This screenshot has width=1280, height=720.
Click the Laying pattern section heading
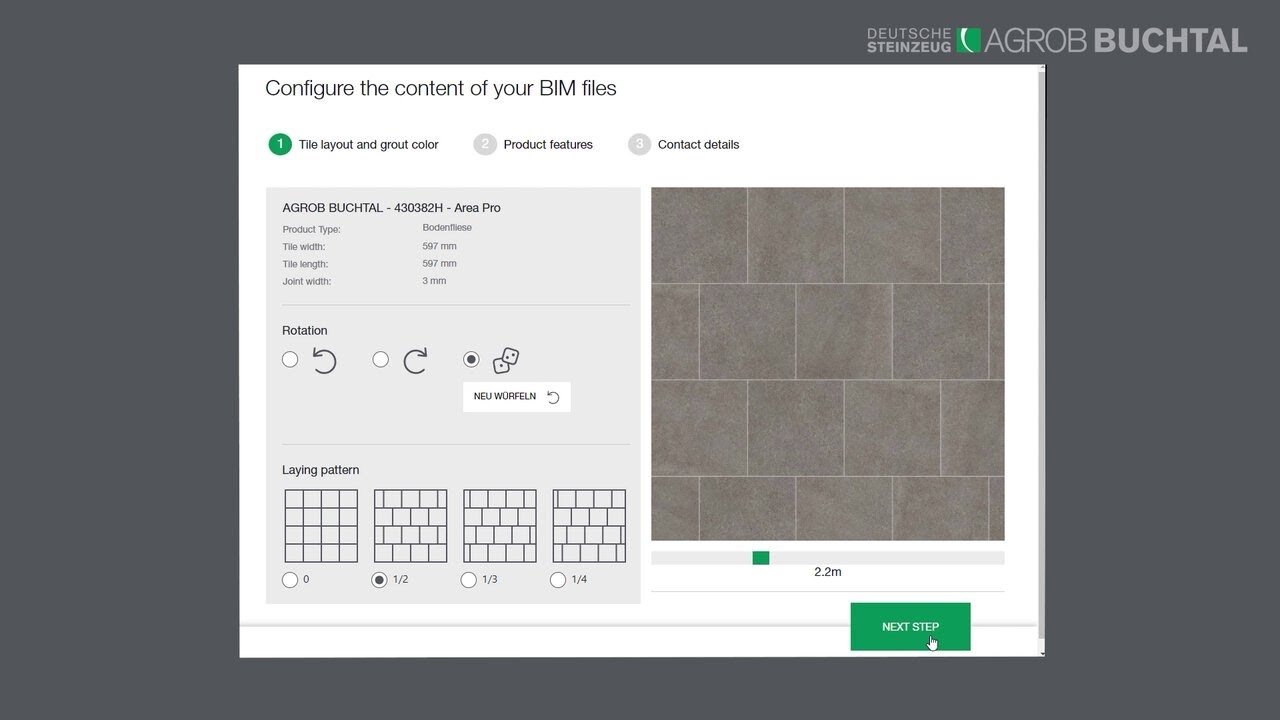point(321,470)
